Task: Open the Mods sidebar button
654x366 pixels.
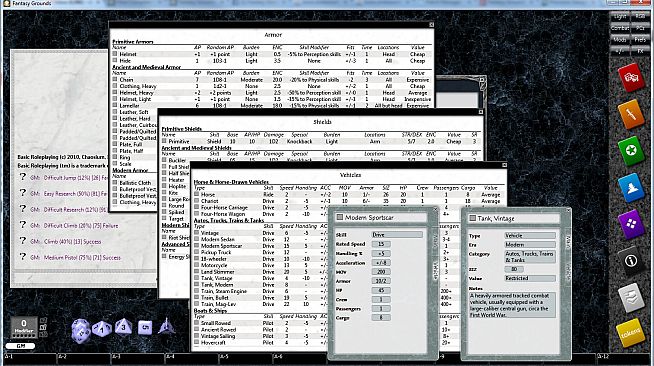Action: tap(620, 40)
